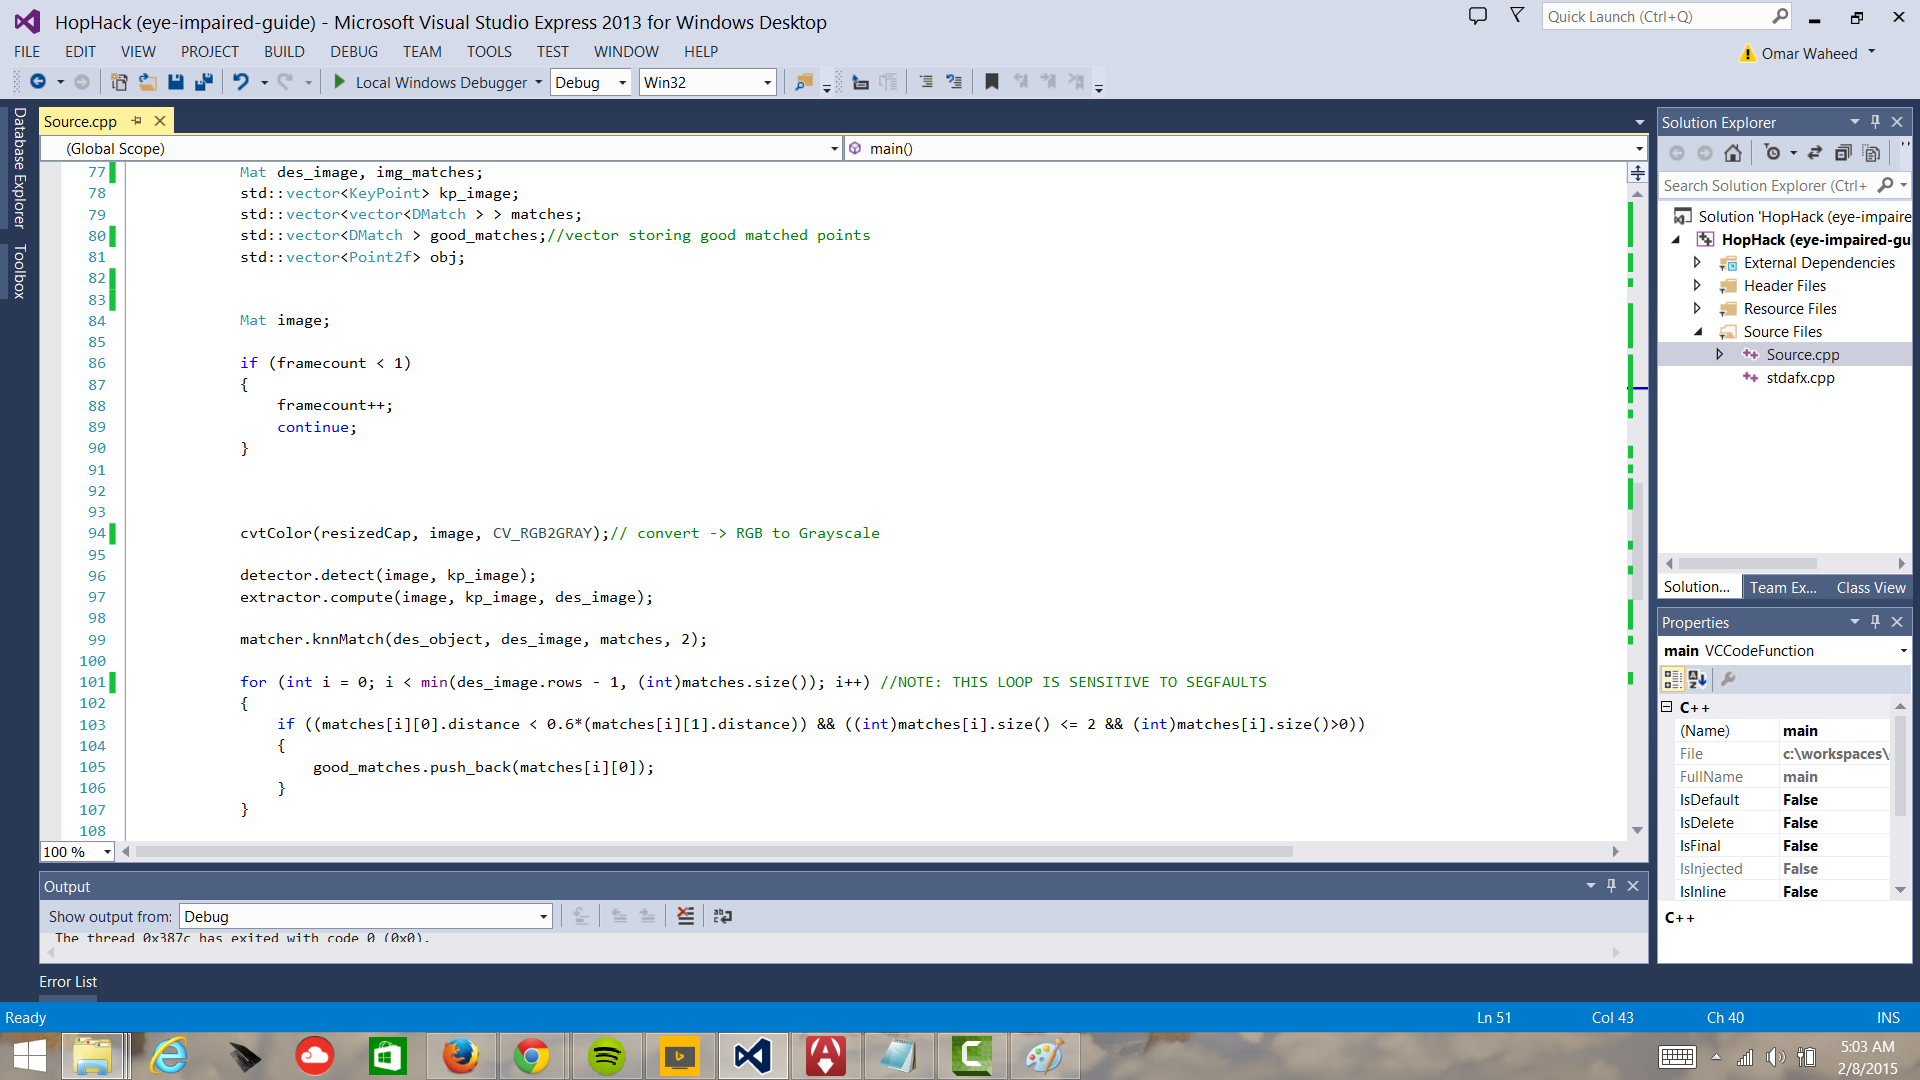The width and height of the screenshot is (1920, 1080).
Task: Open the Error List panel
Action: coord(68,982)
